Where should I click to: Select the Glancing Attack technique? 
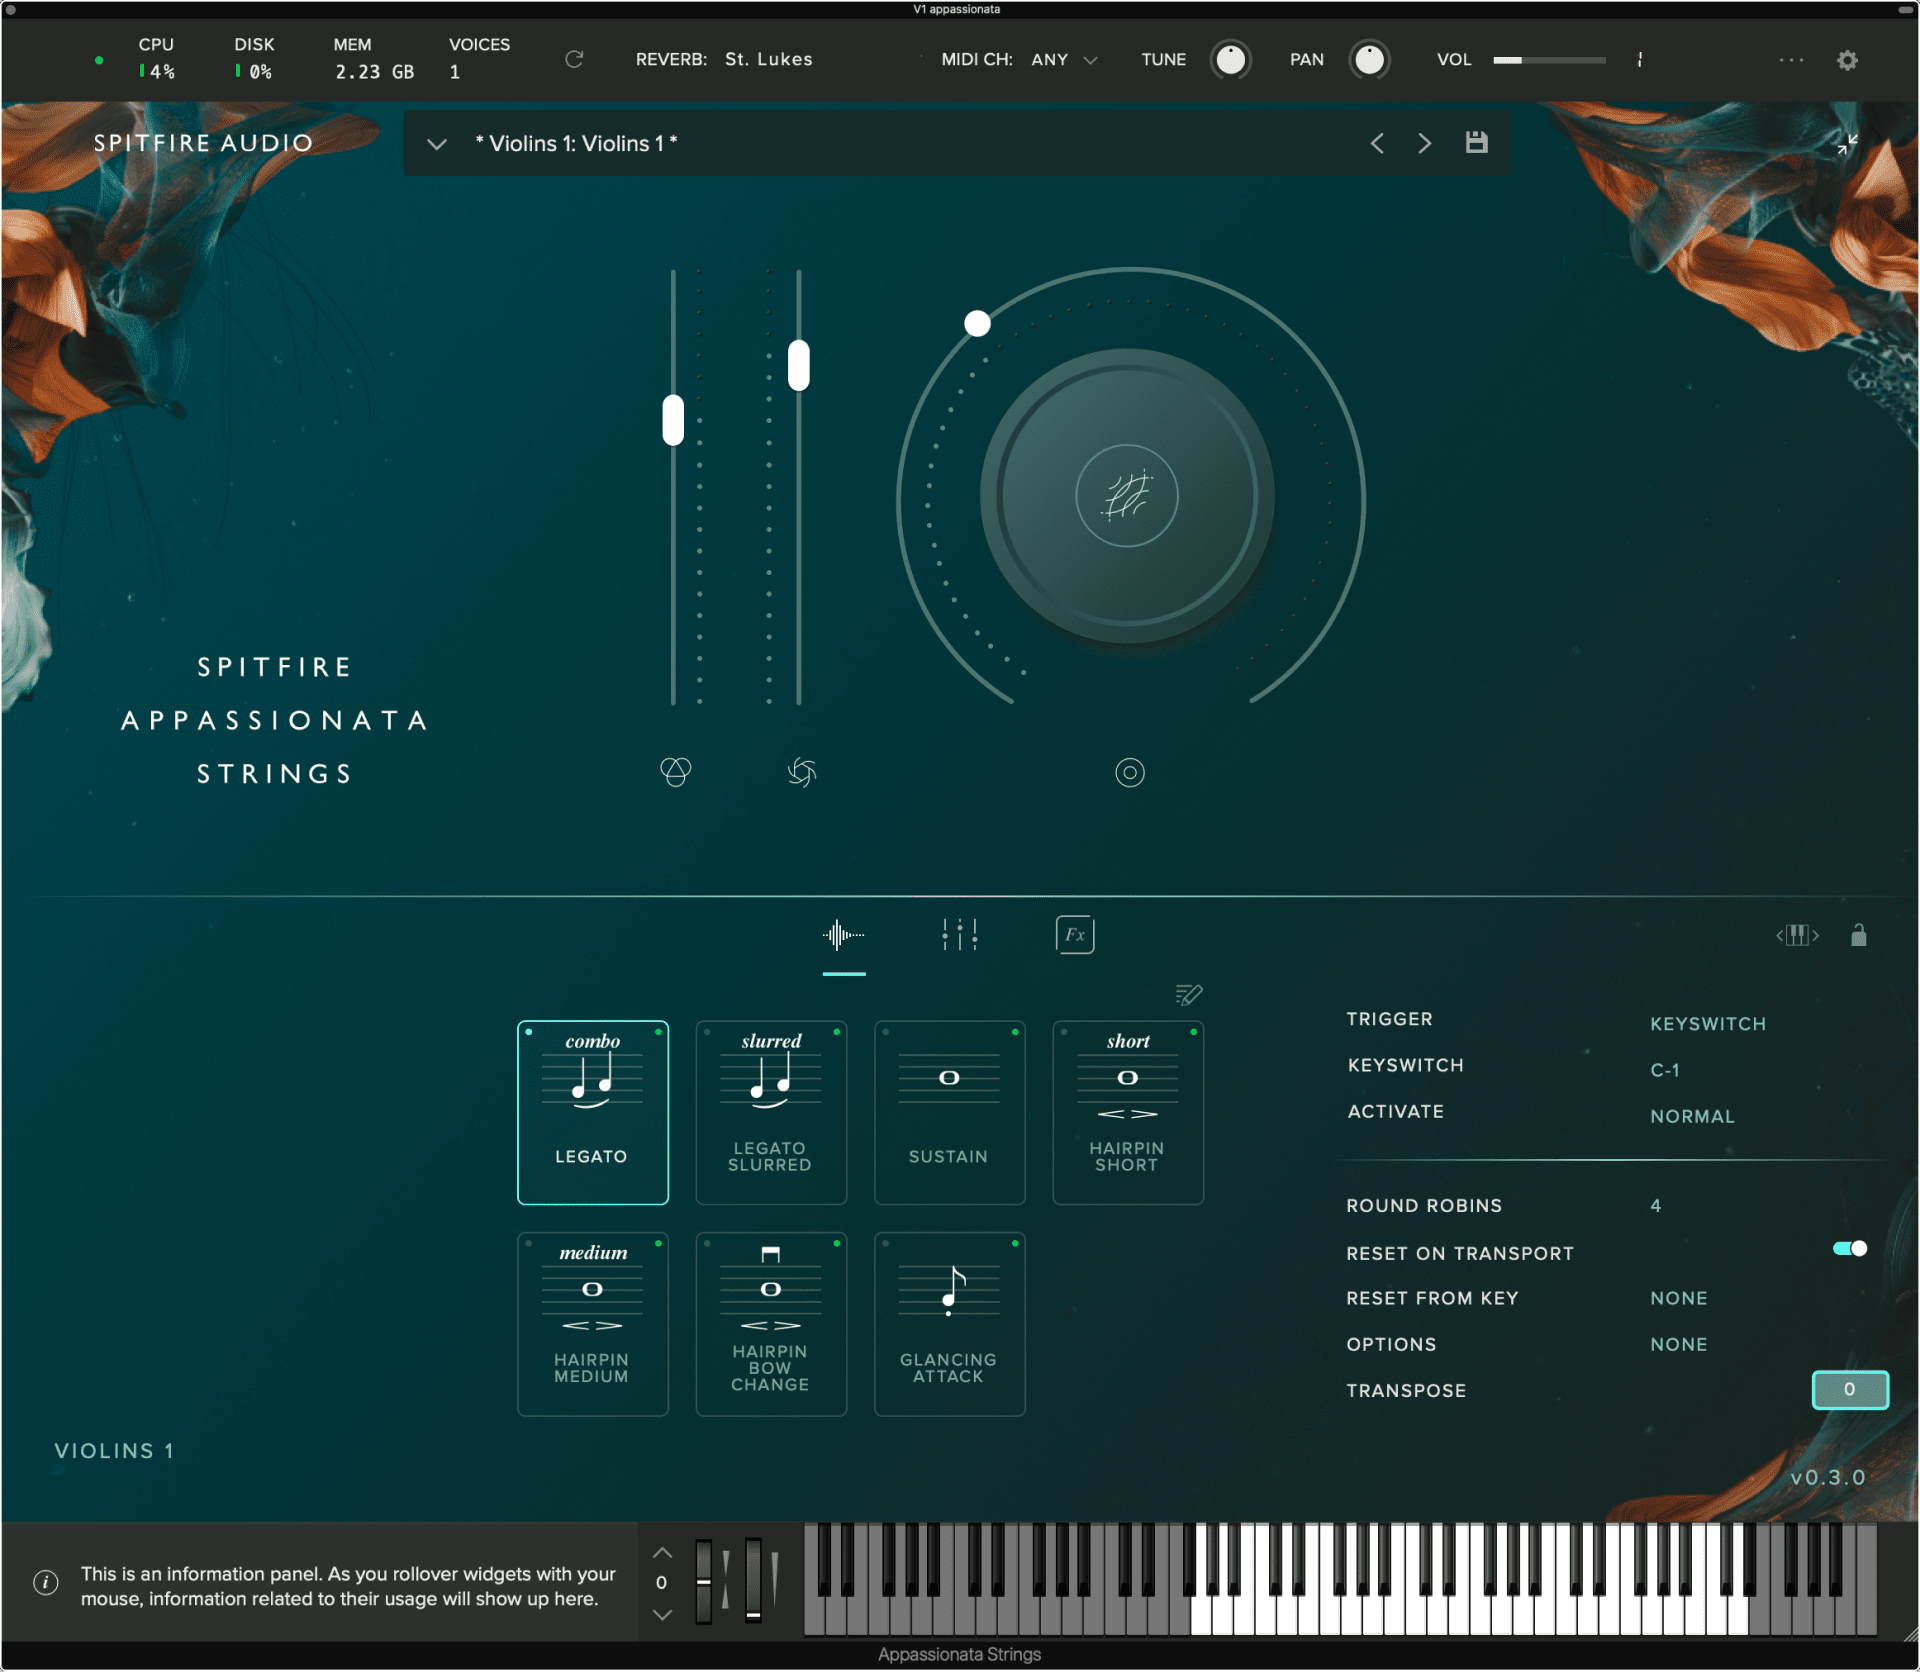click(x=949, y=1323)
